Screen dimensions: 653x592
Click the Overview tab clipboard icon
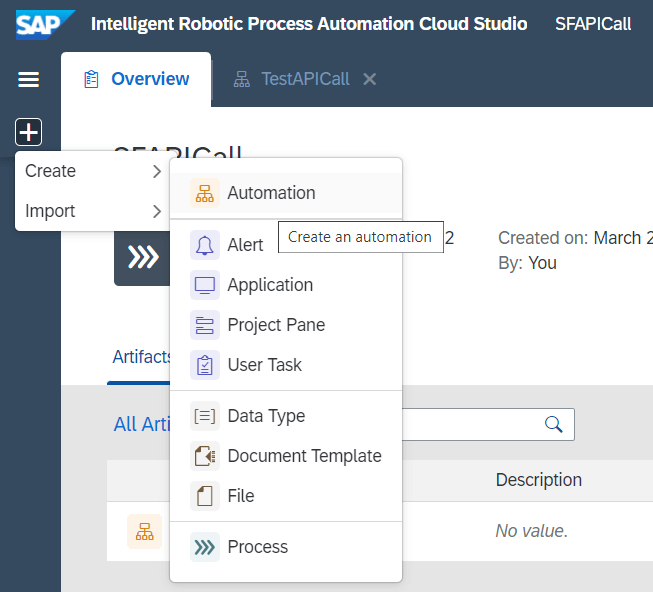91,79
